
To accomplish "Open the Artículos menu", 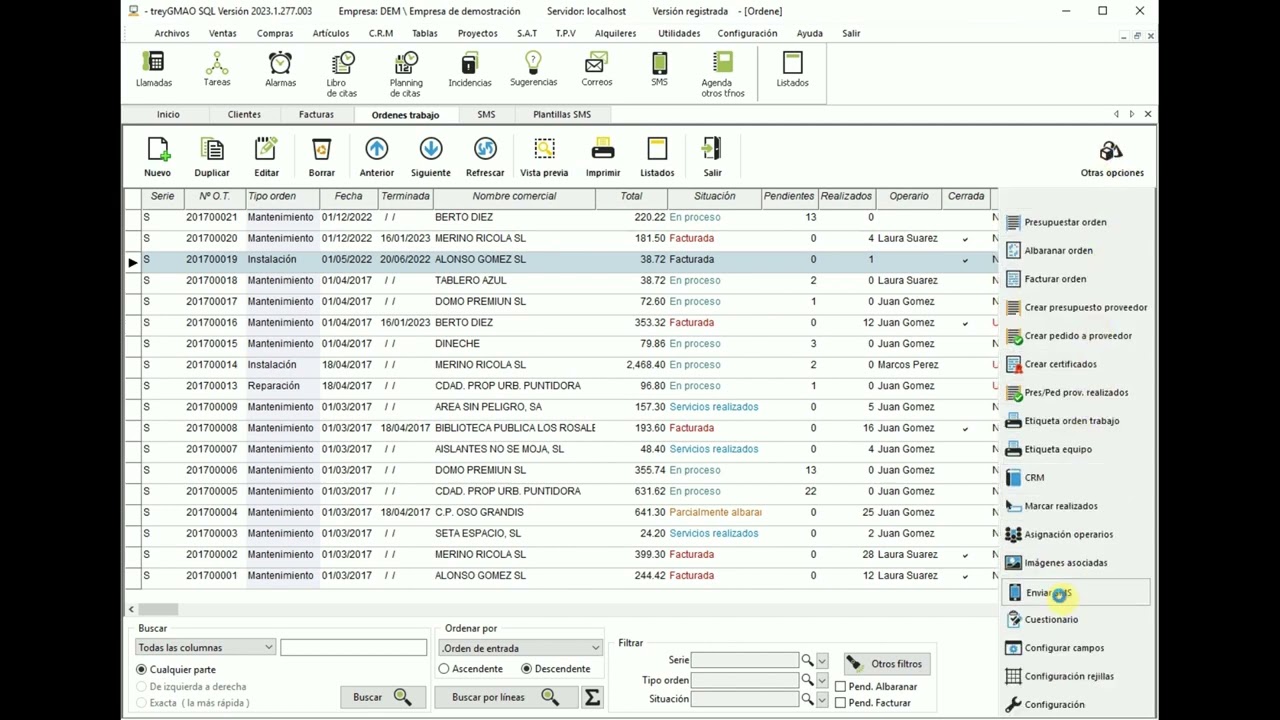I will [331, 33].
